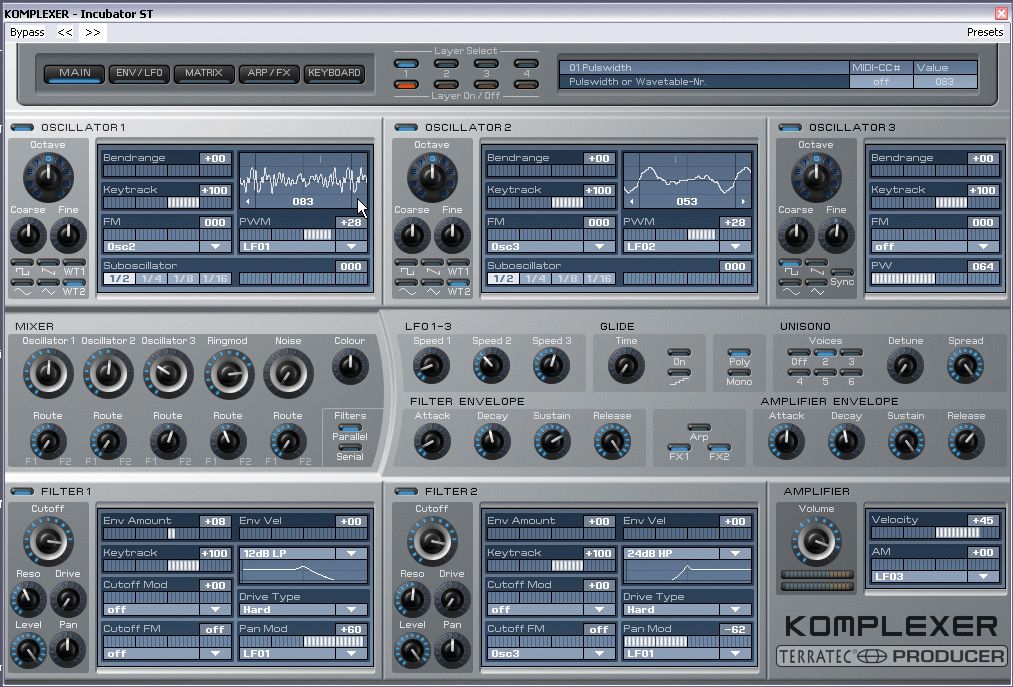Adjust Oscillator 3 PW slider
The height and width of the screenshot is (687, 1013).
(934, 279)
